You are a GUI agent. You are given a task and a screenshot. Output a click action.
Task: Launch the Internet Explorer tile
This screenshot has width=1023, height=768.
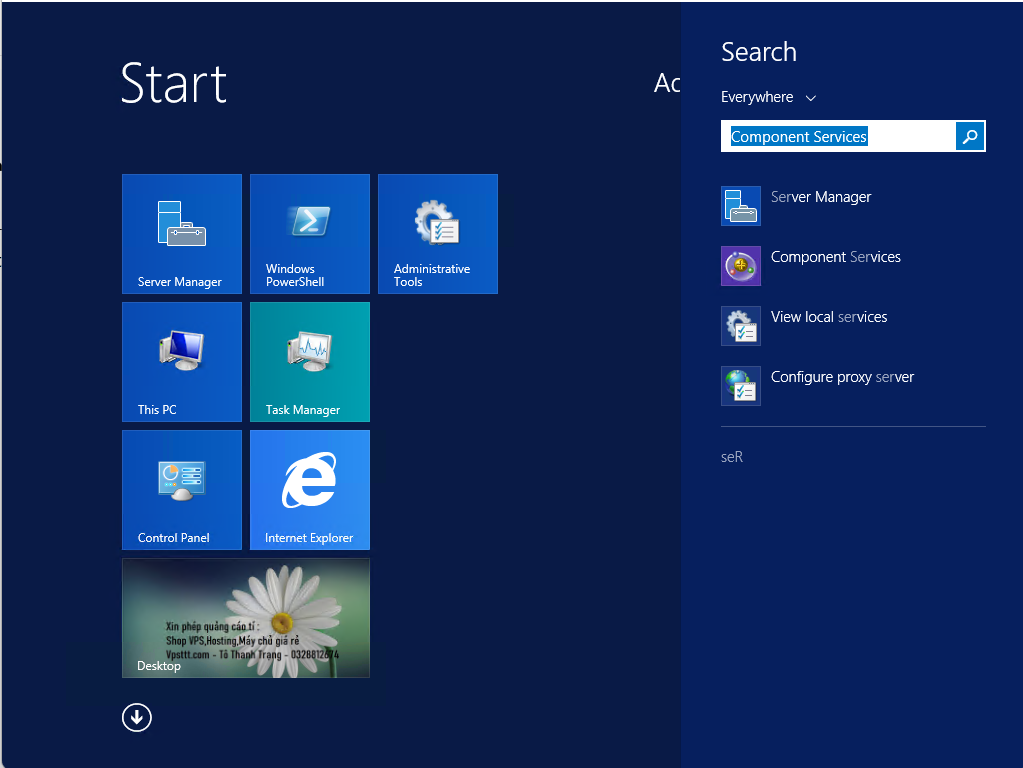coord(310,489)
